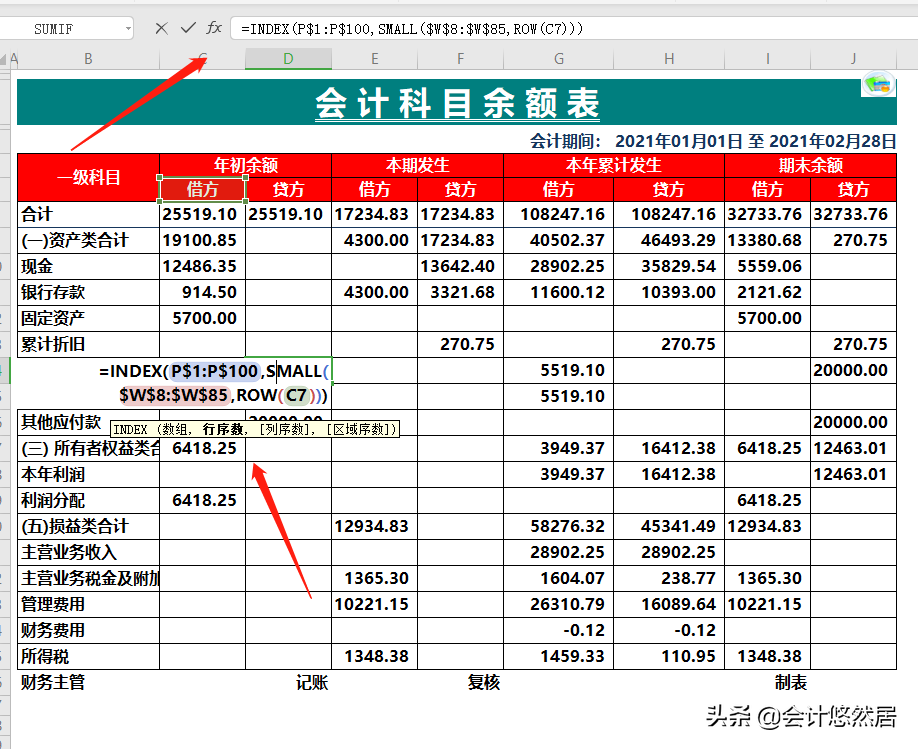Click the cell showing 25519.10 total
Screen dimensions: 918x749
pos(199,214)
